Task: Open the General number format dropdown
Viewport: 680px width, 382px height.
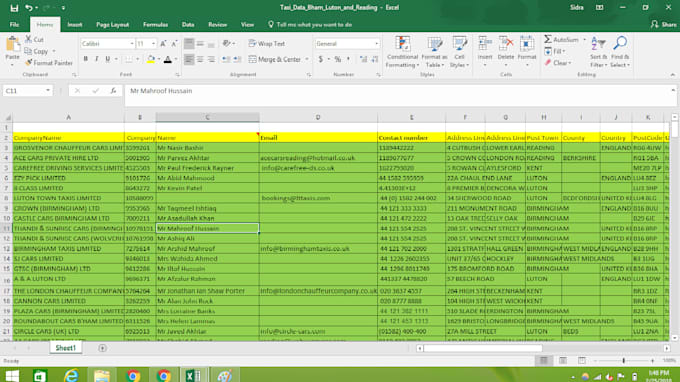Action: (x=376, y=44)
